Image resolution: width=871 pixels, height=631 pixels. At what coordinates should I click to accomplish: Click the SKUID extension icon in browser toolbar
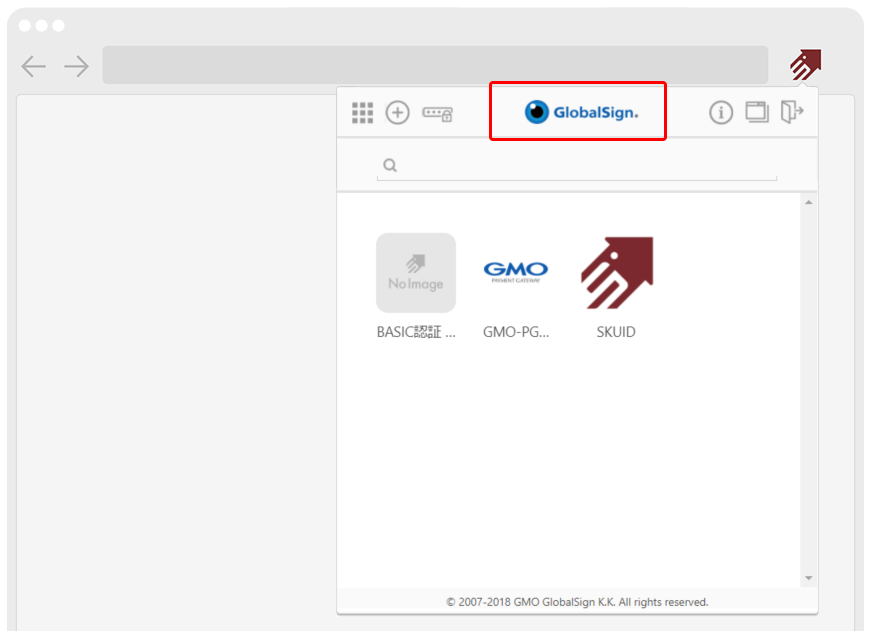[x=805, y=65]
